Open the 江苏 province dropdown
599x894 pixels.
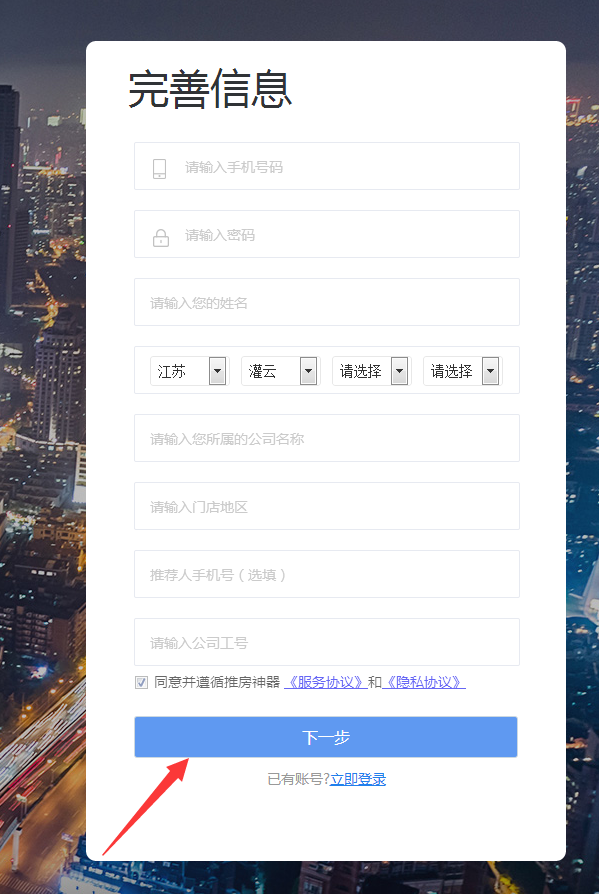coord(189,371)
